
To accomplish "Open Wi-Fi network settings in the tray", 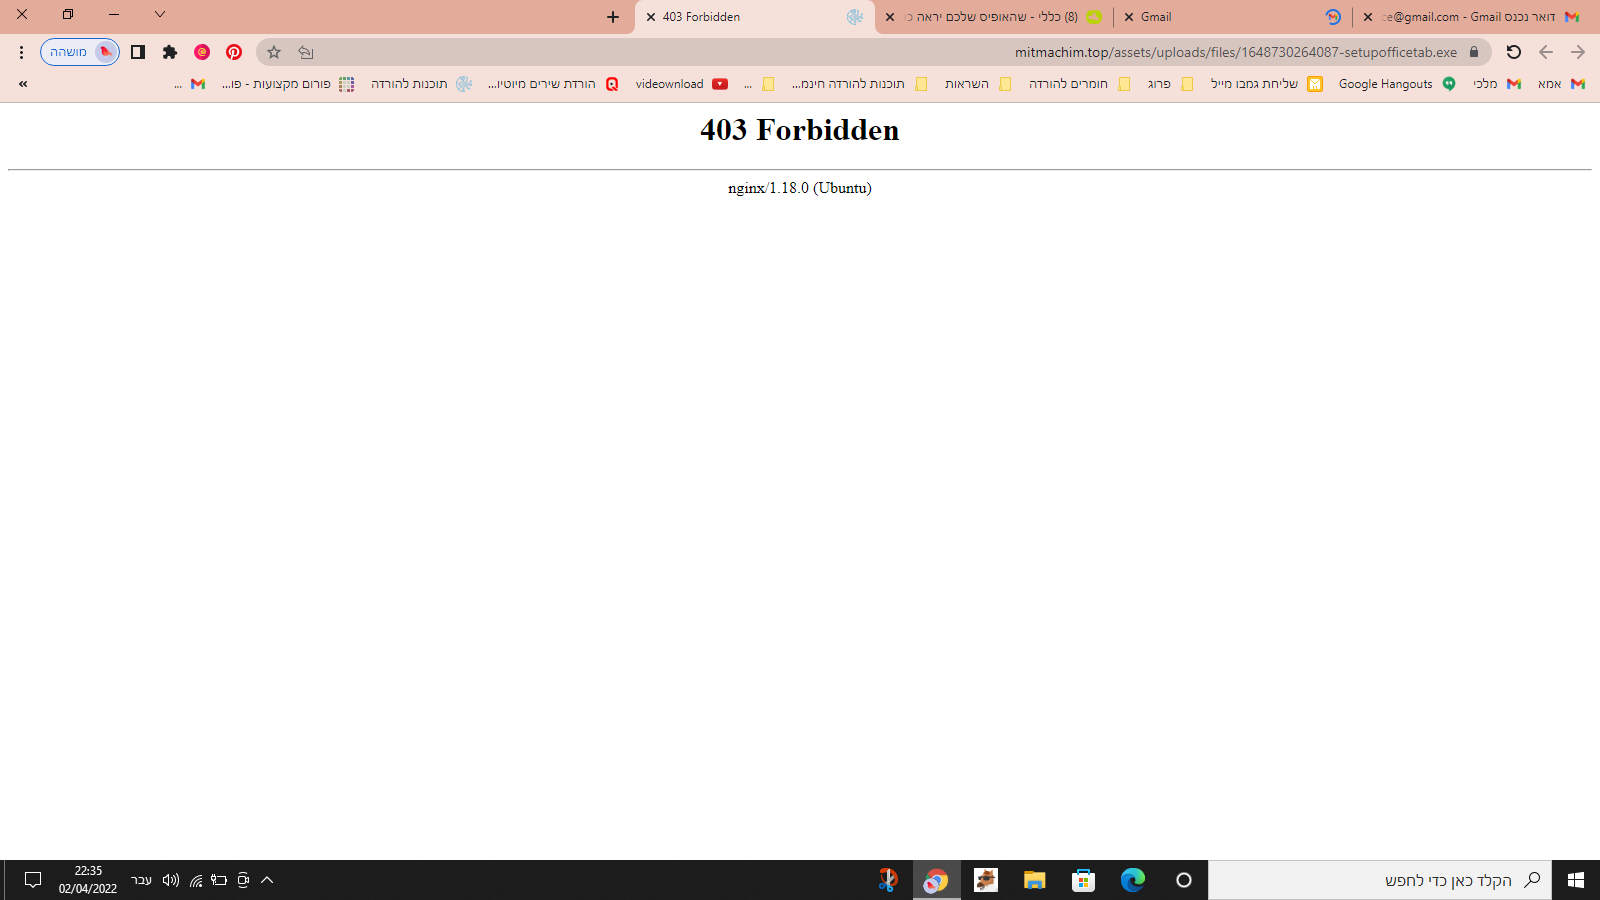I will pos(196,880).
